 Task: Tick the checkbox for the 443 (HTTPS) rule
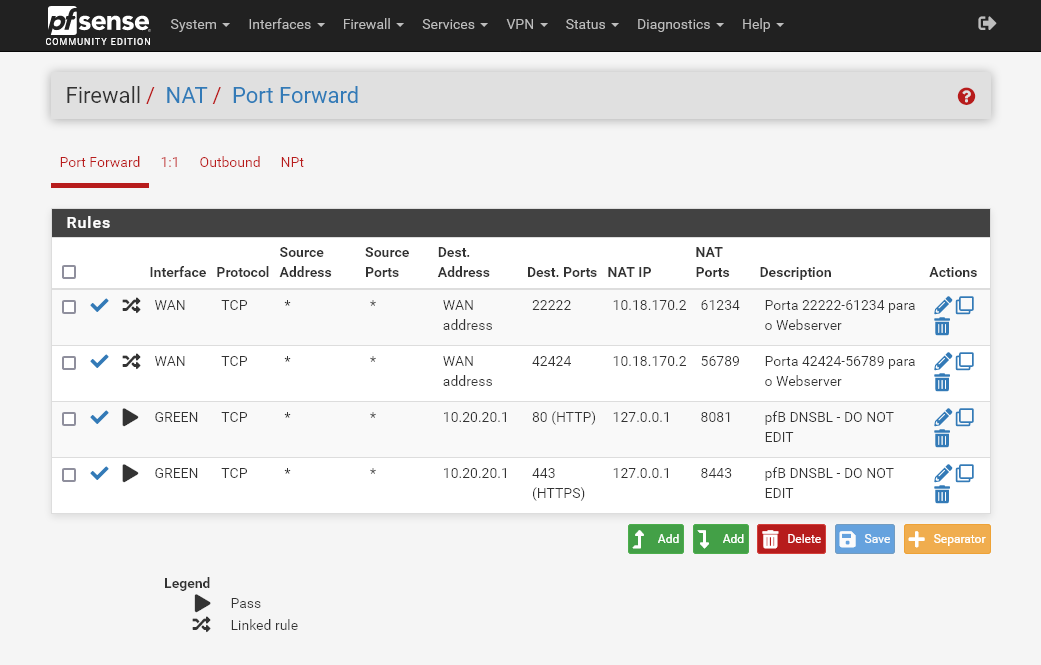pos(69,475)
